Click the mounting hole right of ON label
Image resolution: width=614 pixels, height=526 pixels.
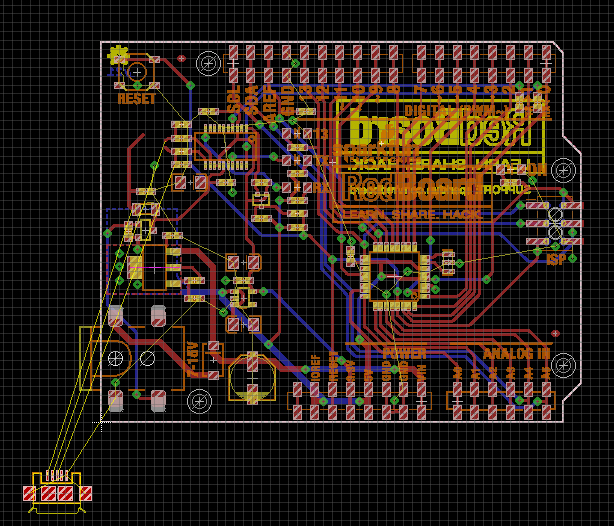coord(563,170)
